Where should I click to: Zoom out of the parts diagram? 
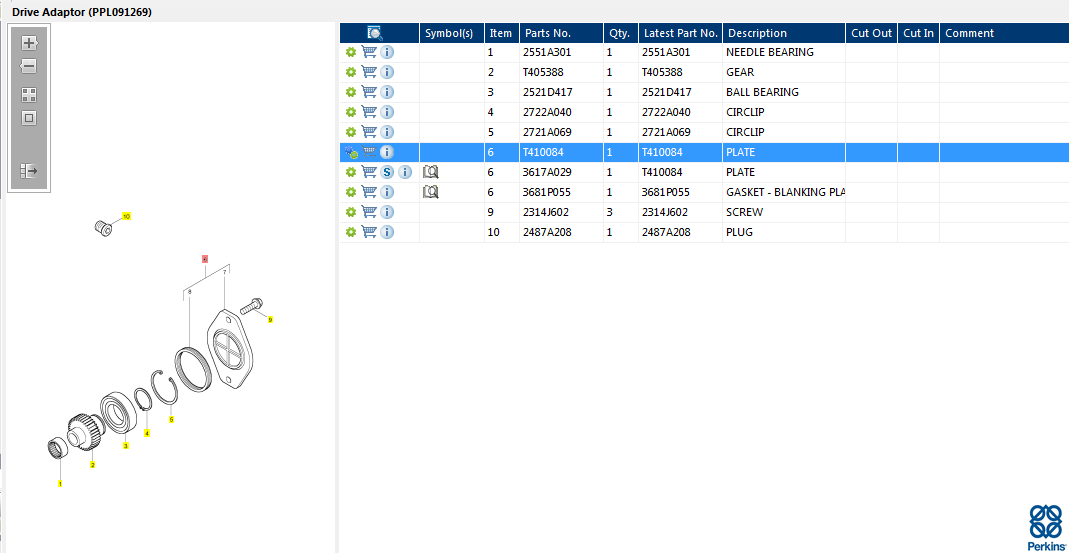click(29, 66)
